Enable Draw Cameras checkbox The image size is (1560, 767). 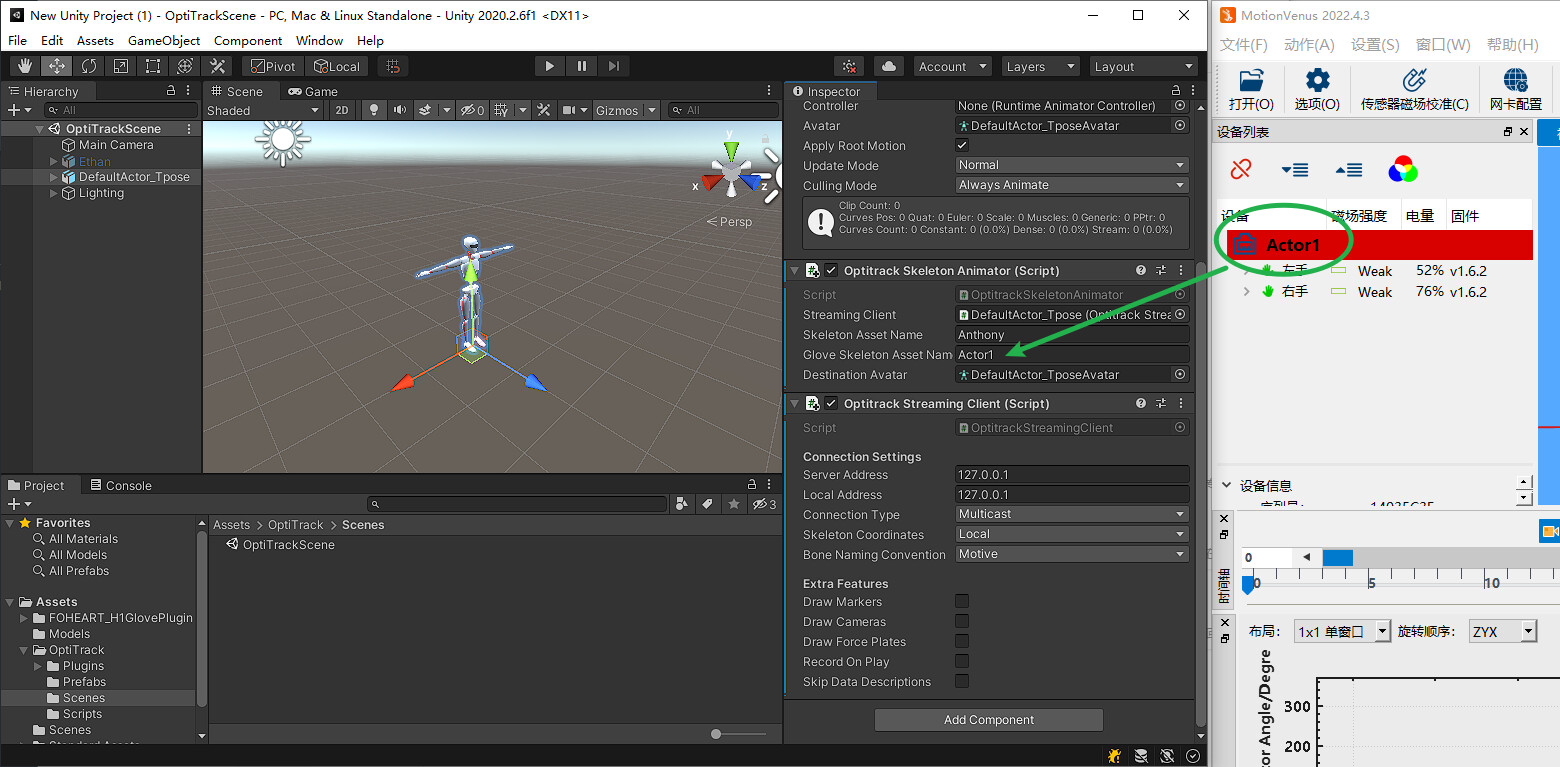tap(962, 621)
